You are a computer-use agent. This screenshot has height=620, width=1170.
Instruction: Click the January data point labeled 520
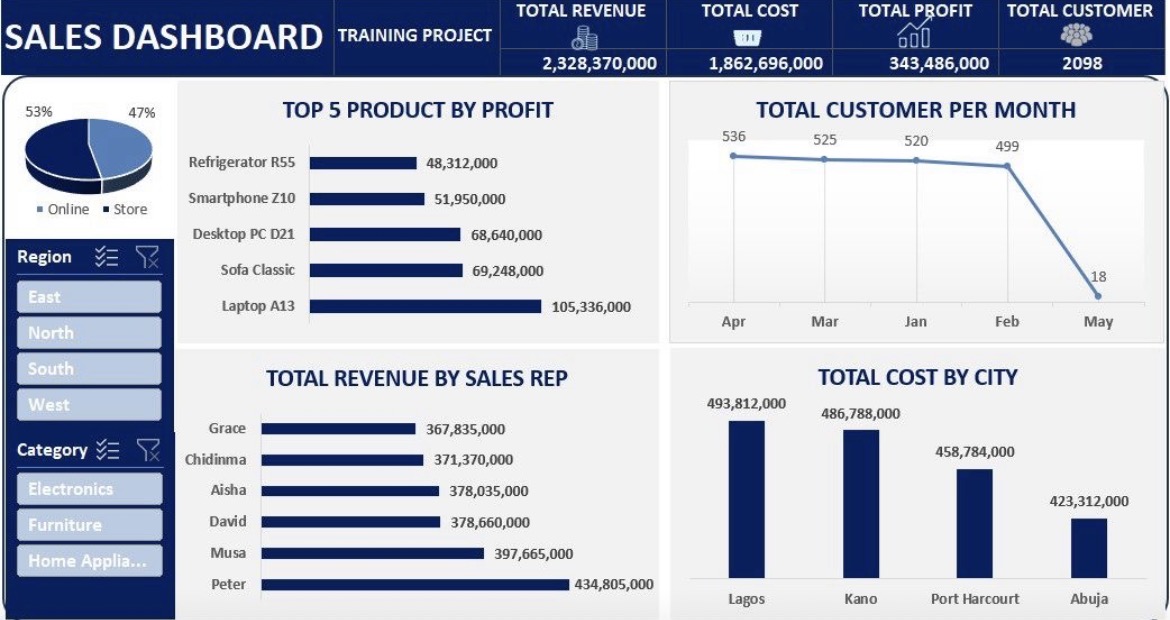pos(916,160)
